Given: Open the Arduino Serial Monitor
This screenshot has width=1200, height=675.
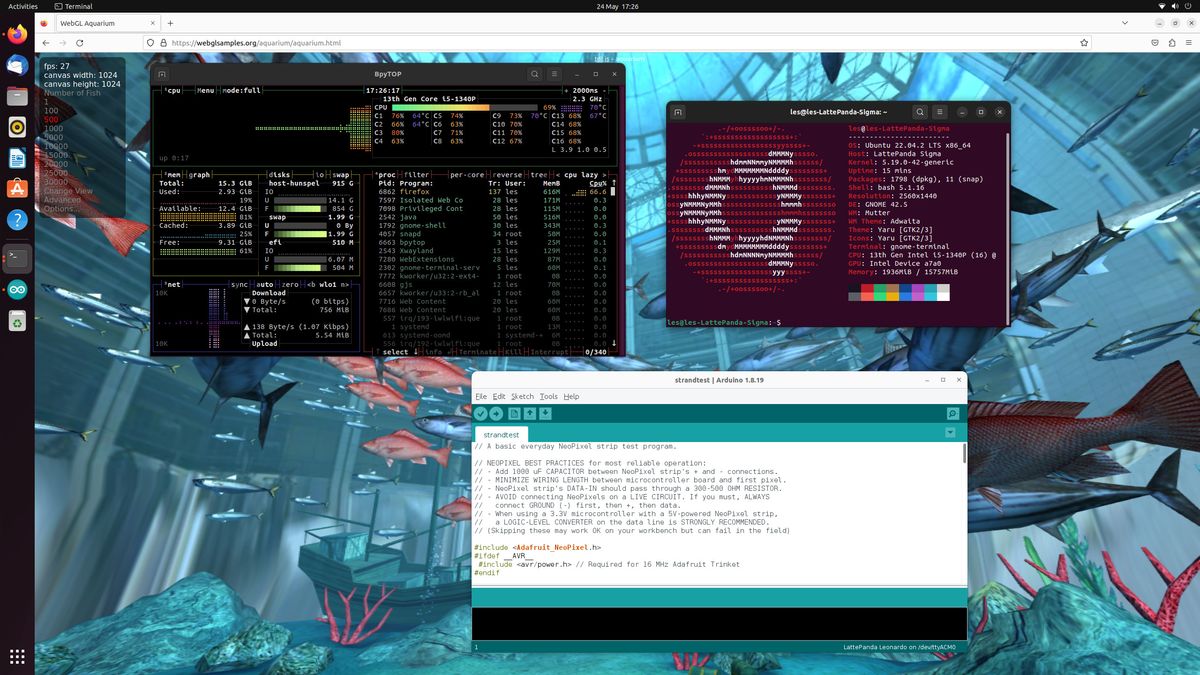Looking at the screenshot, I should tap(953, 413).
